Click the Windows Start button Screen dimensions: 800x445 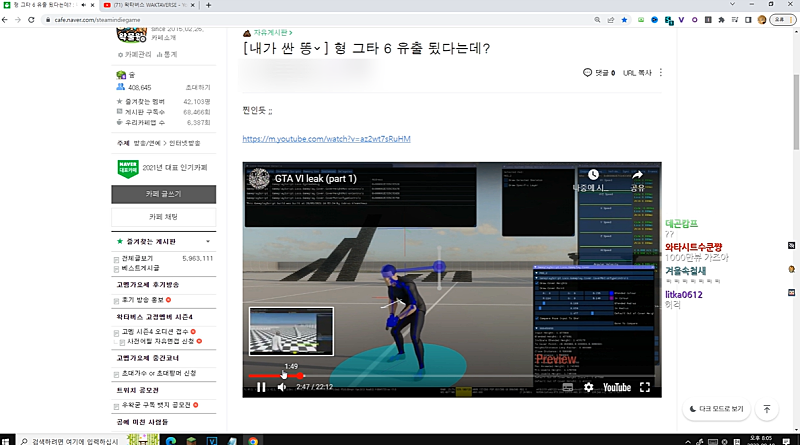[x=6, y=441]
